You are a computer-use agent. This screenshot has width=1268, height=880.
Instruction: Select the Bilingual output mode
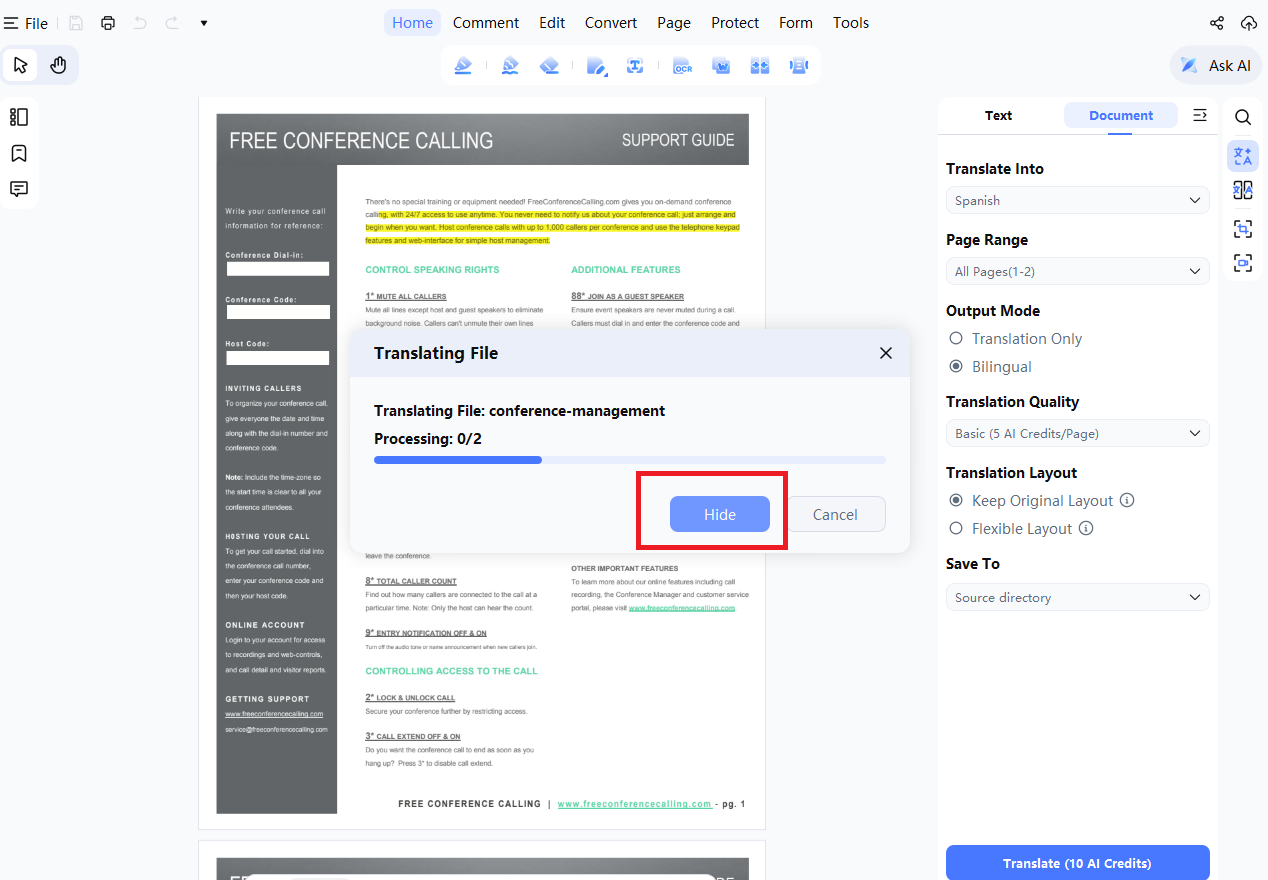pyautogui.click(x=990, y=367)
